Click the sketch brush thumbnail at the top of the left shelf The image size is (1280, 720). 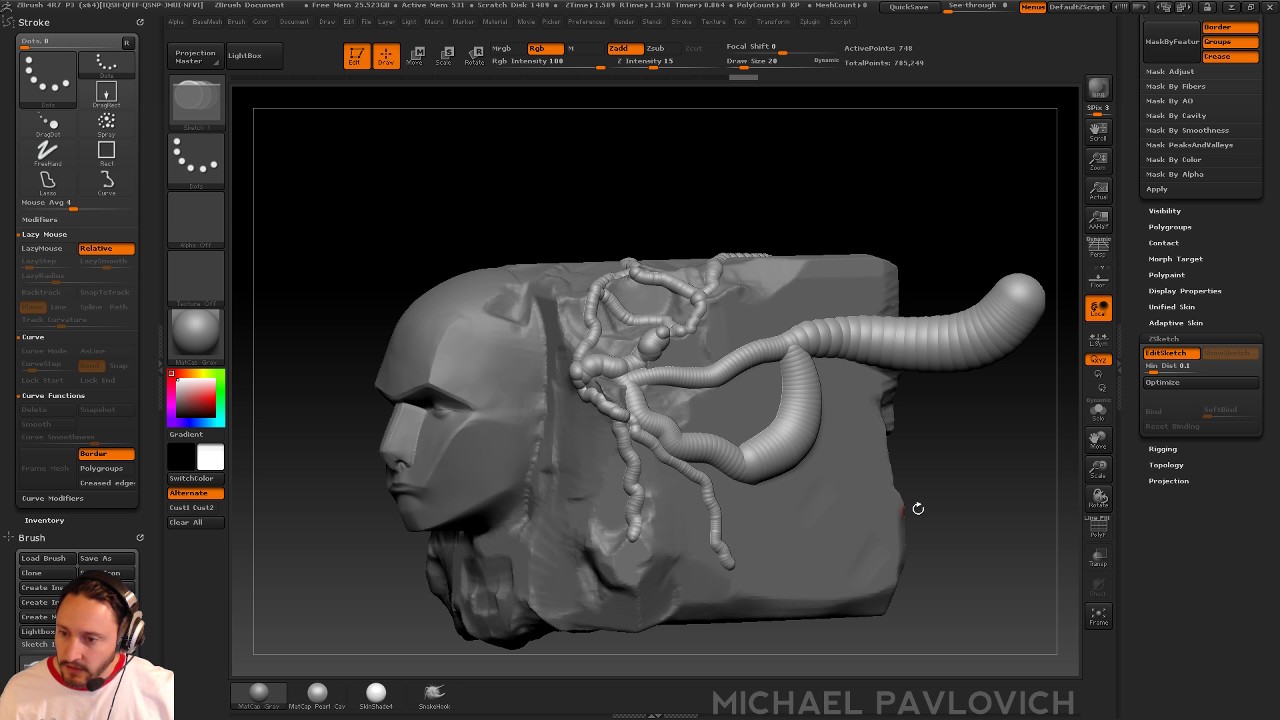(196, 102)
